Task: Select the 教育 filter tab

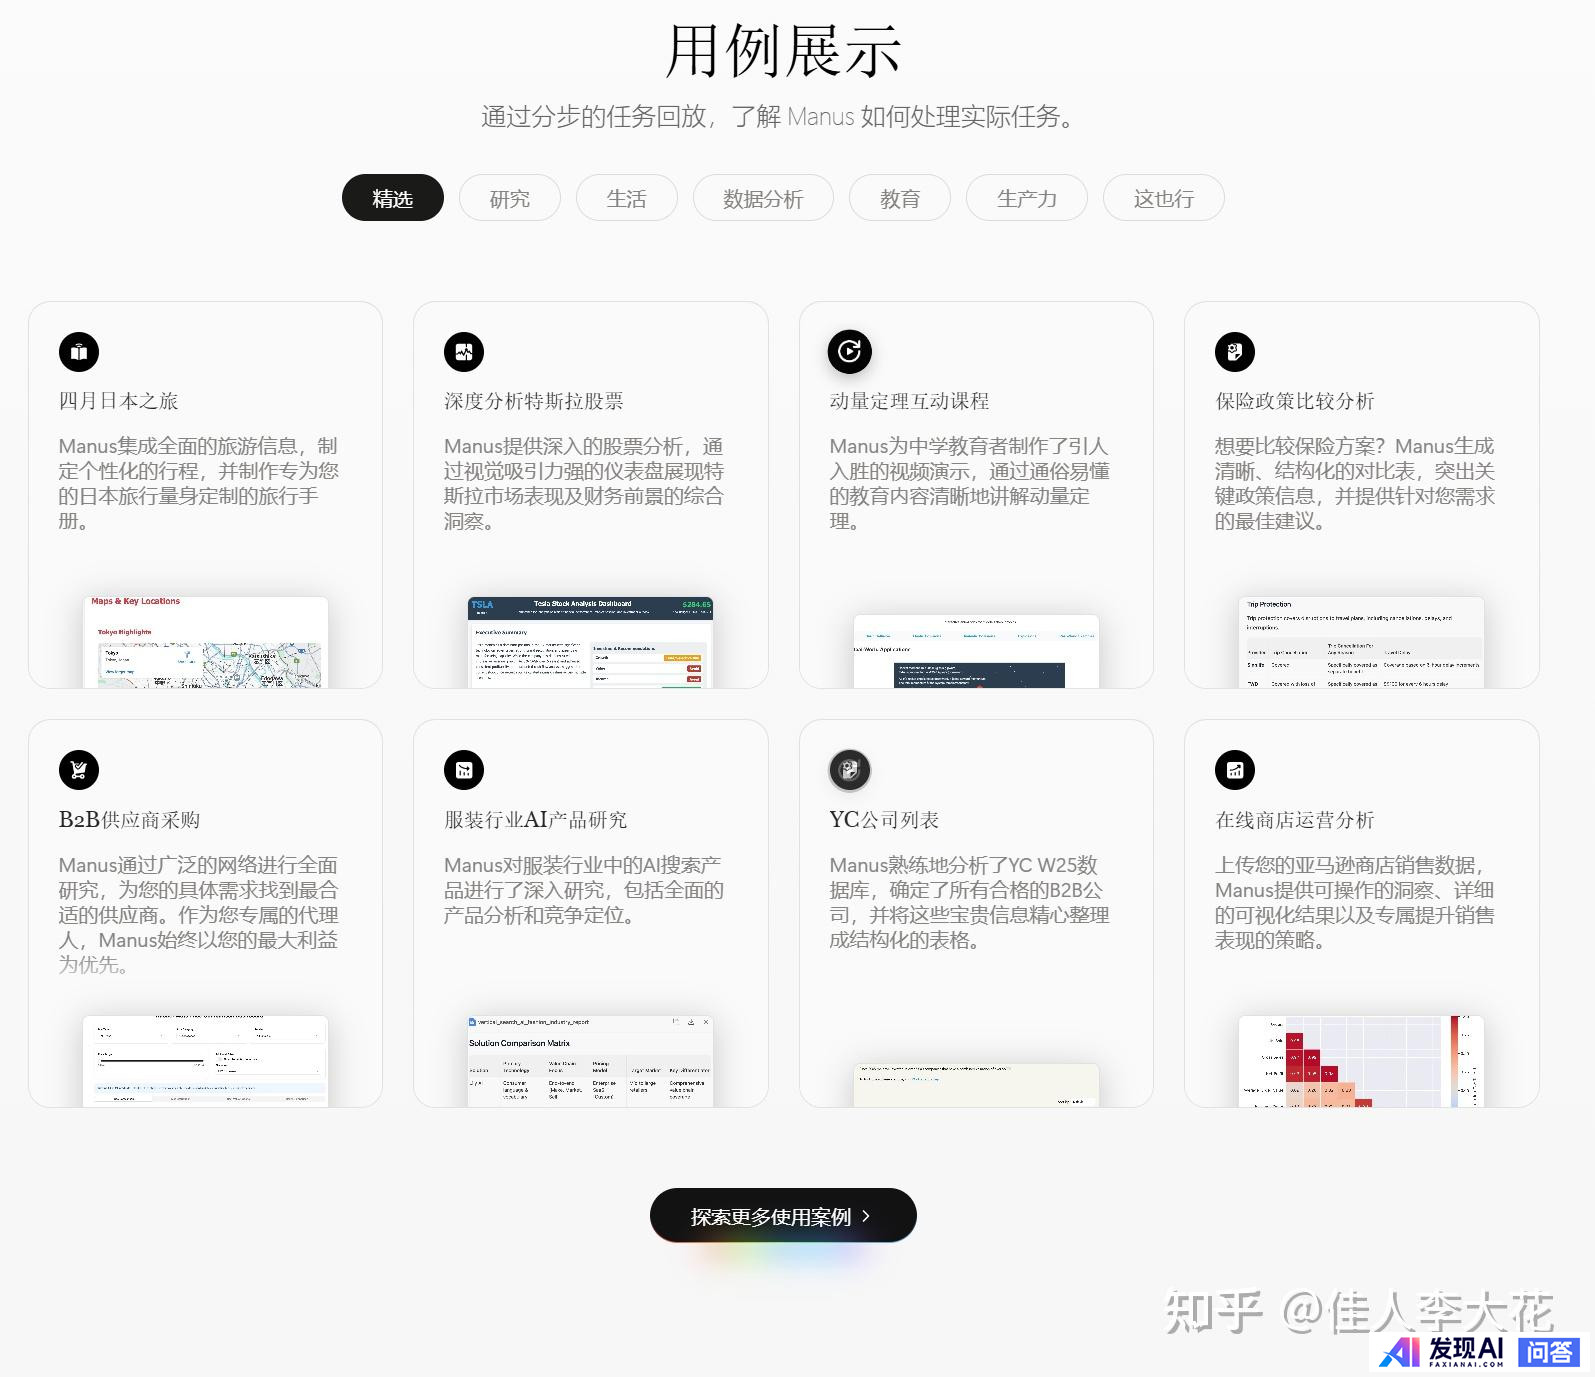Action: 899,198
